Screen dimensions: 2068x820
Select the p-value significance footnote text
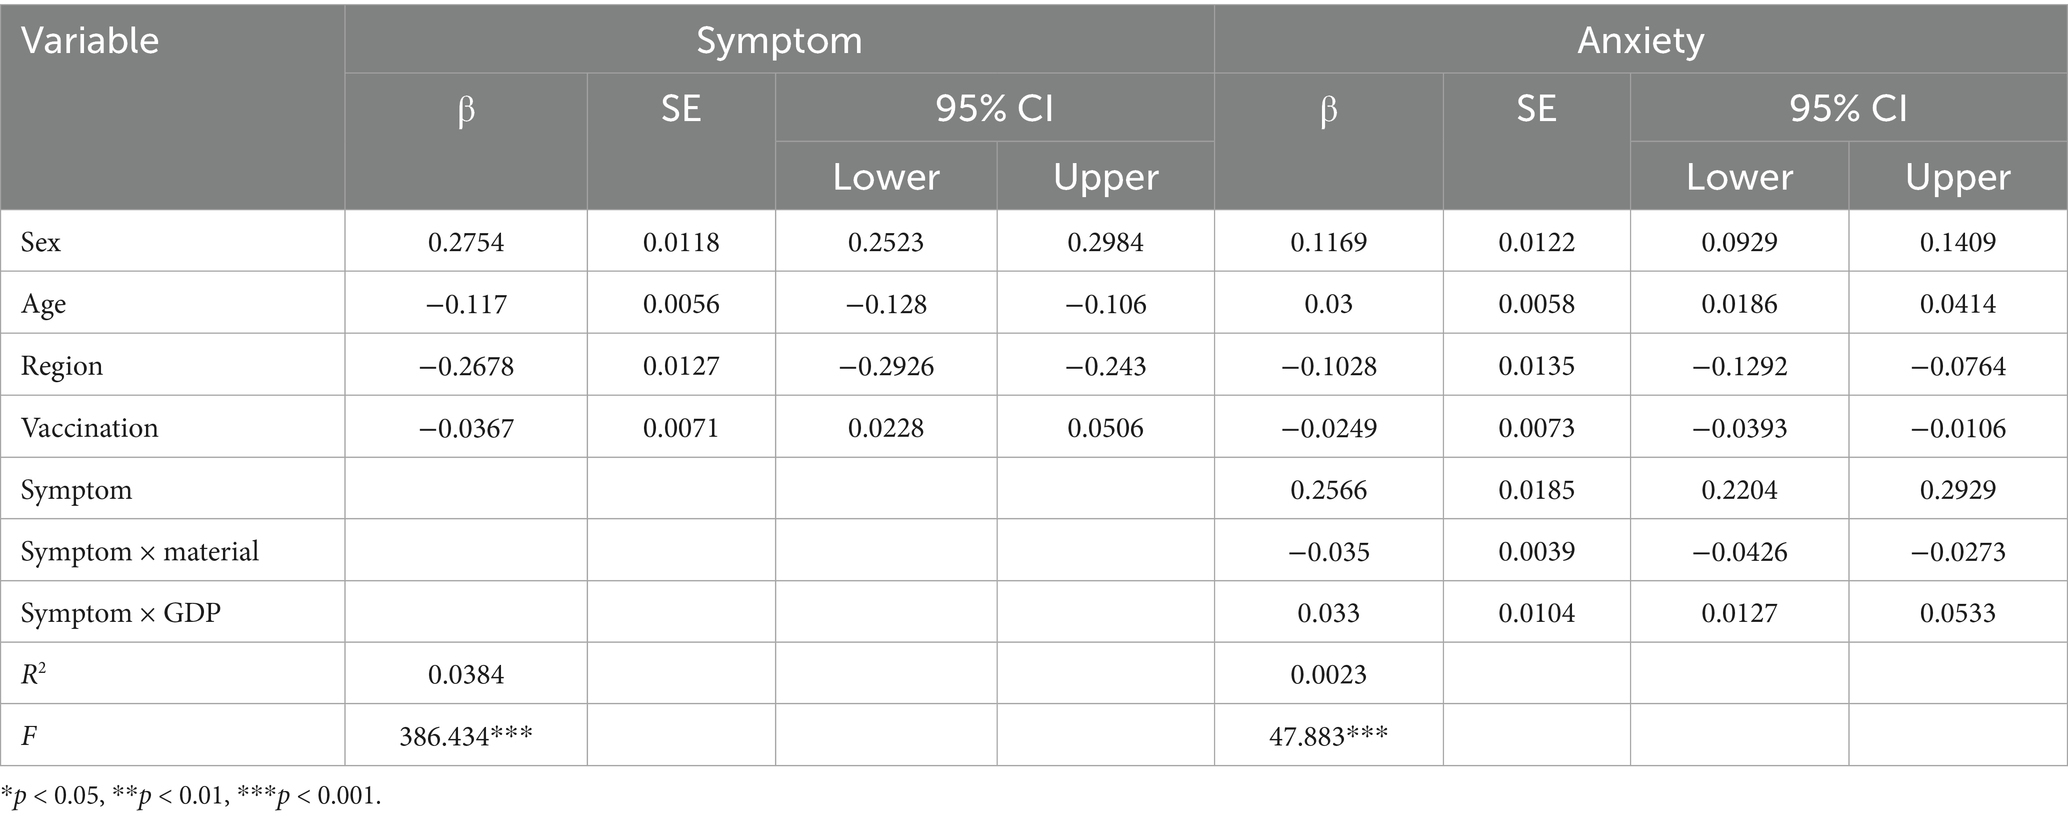(x=191, y=796)
